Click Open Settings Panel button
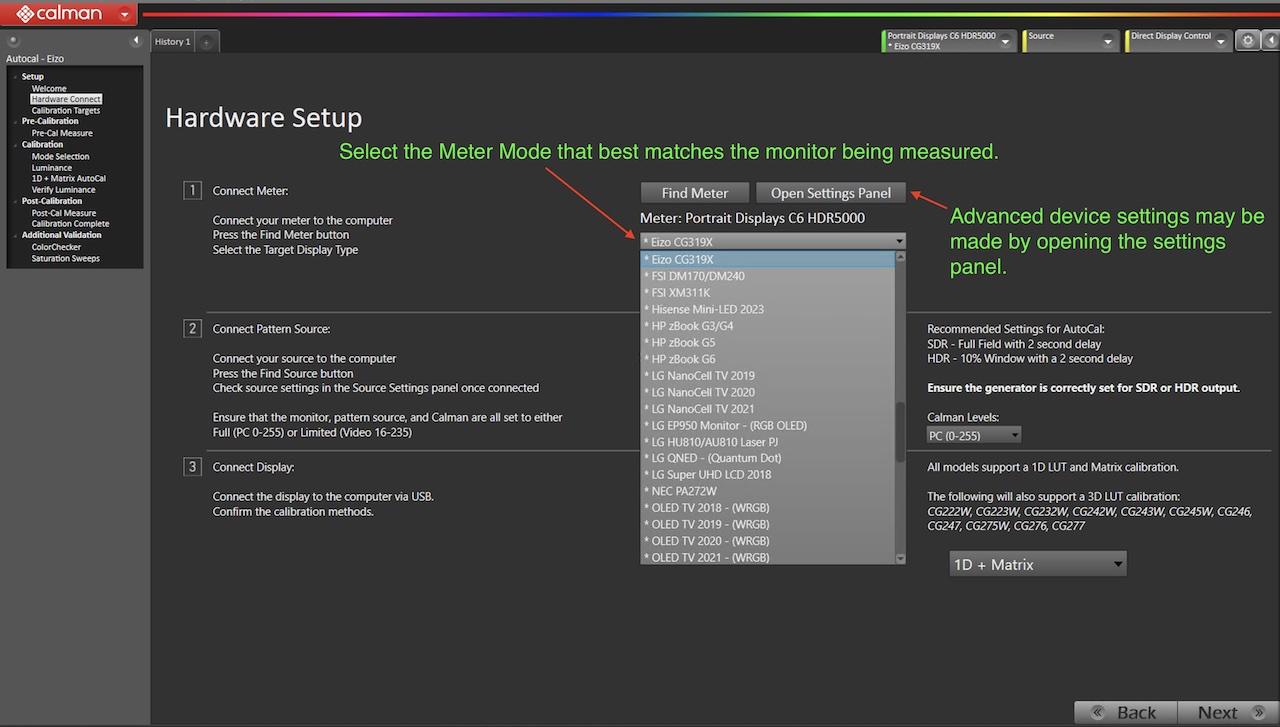 [831, 193]
